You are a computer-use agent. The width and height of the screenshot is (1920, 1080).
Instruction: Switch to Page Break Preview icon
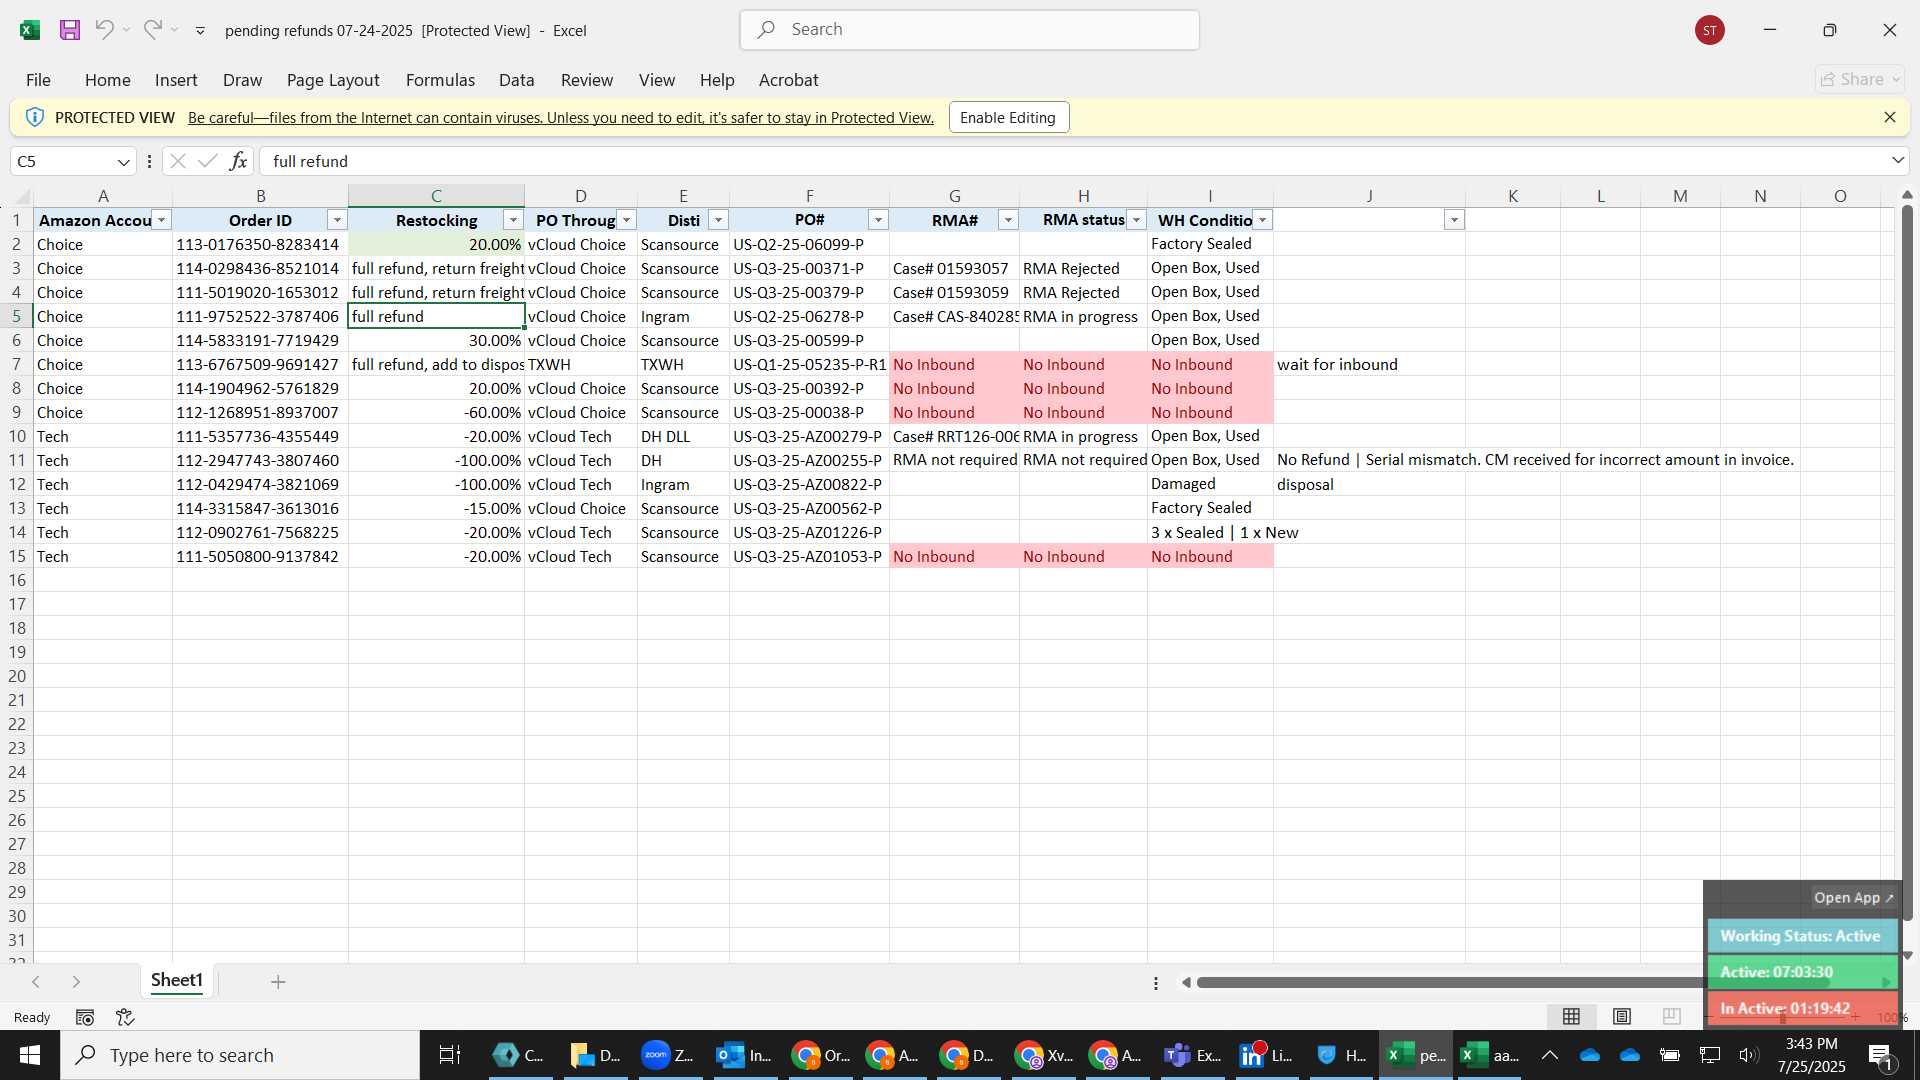pyautogui.click(x=1671, y=1017)
